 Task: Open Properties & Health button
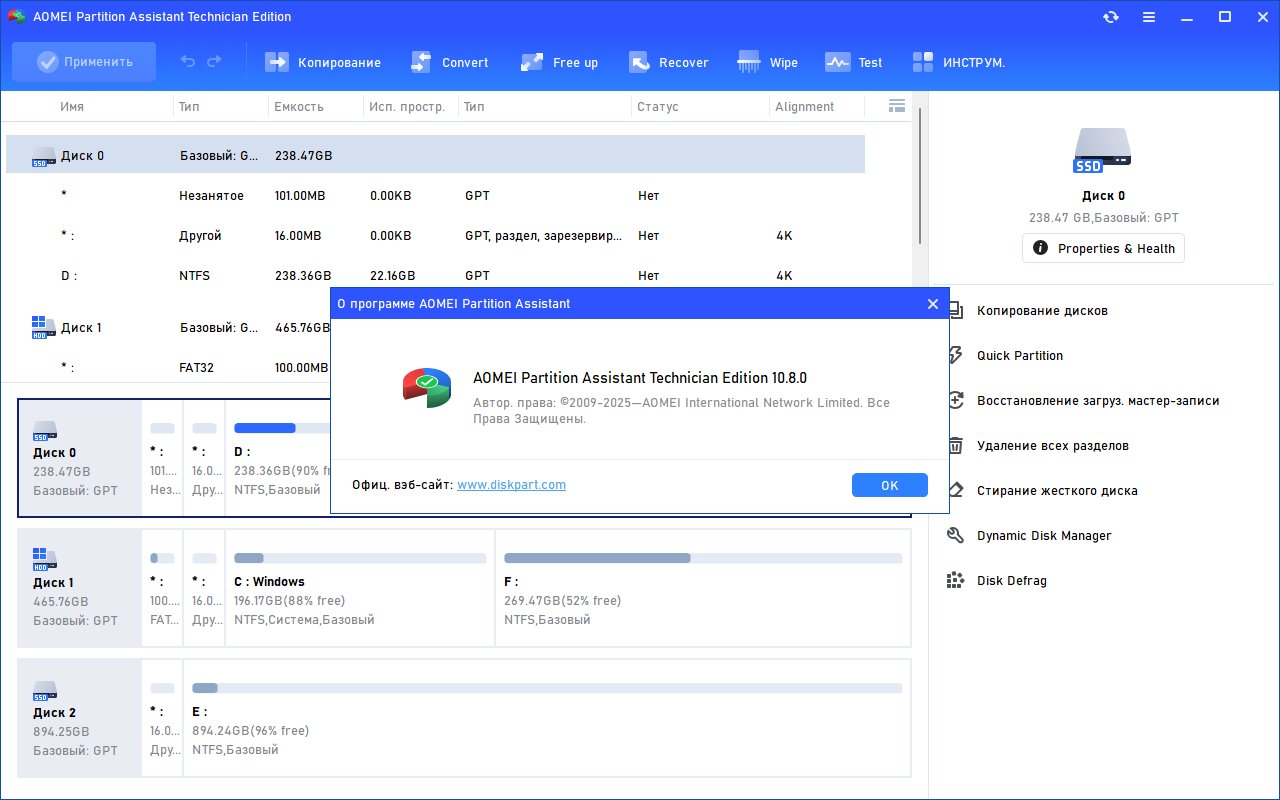1103,248
